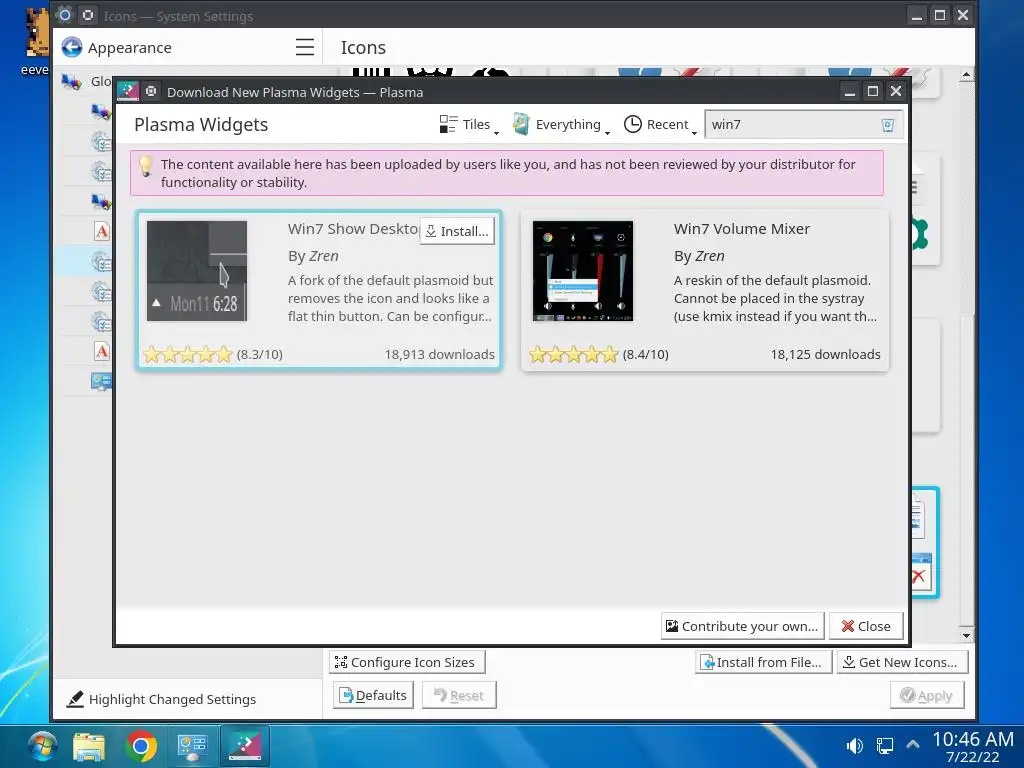The width and height of the screenshot is (1024, 768).
Task: Open the file manager from the taskbar
Action: (89, 746)
